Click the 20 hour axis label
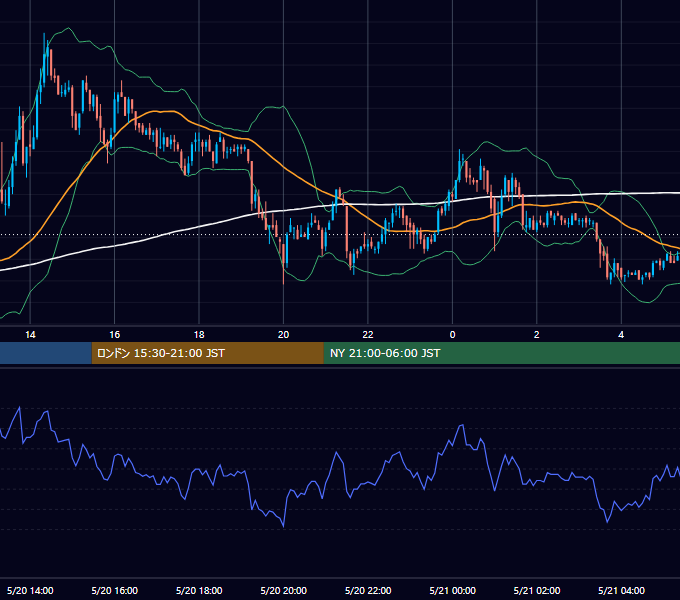 283,335
